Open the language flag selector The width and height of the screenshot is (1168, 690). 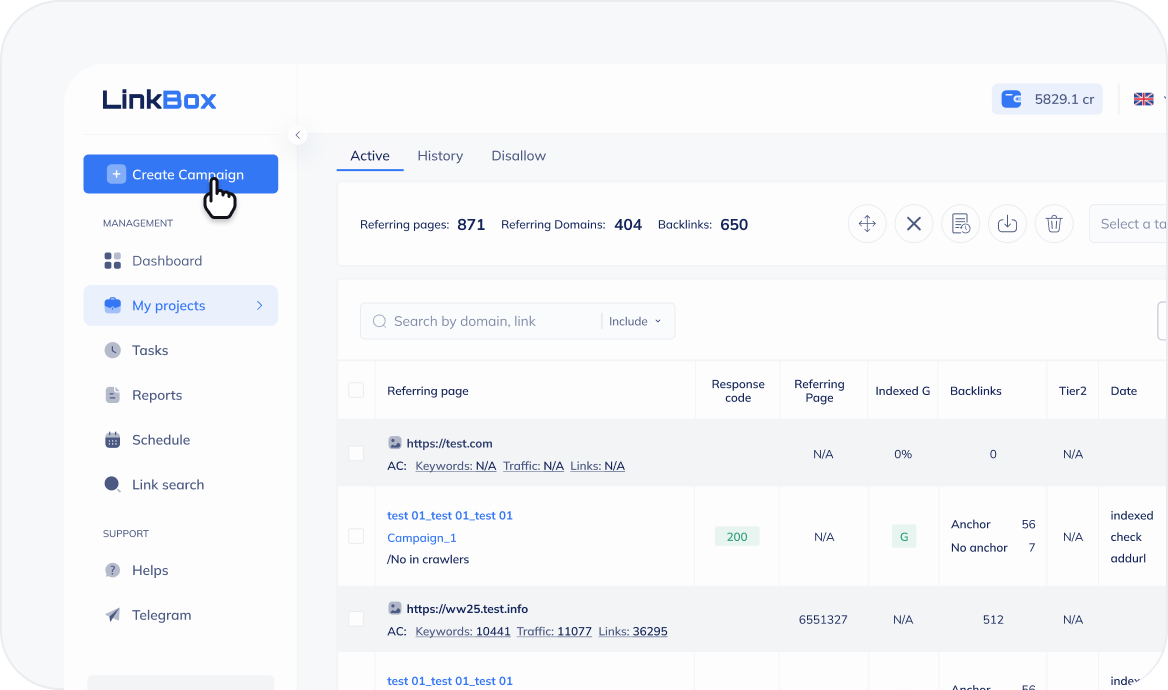click(x=1144, y=99)
